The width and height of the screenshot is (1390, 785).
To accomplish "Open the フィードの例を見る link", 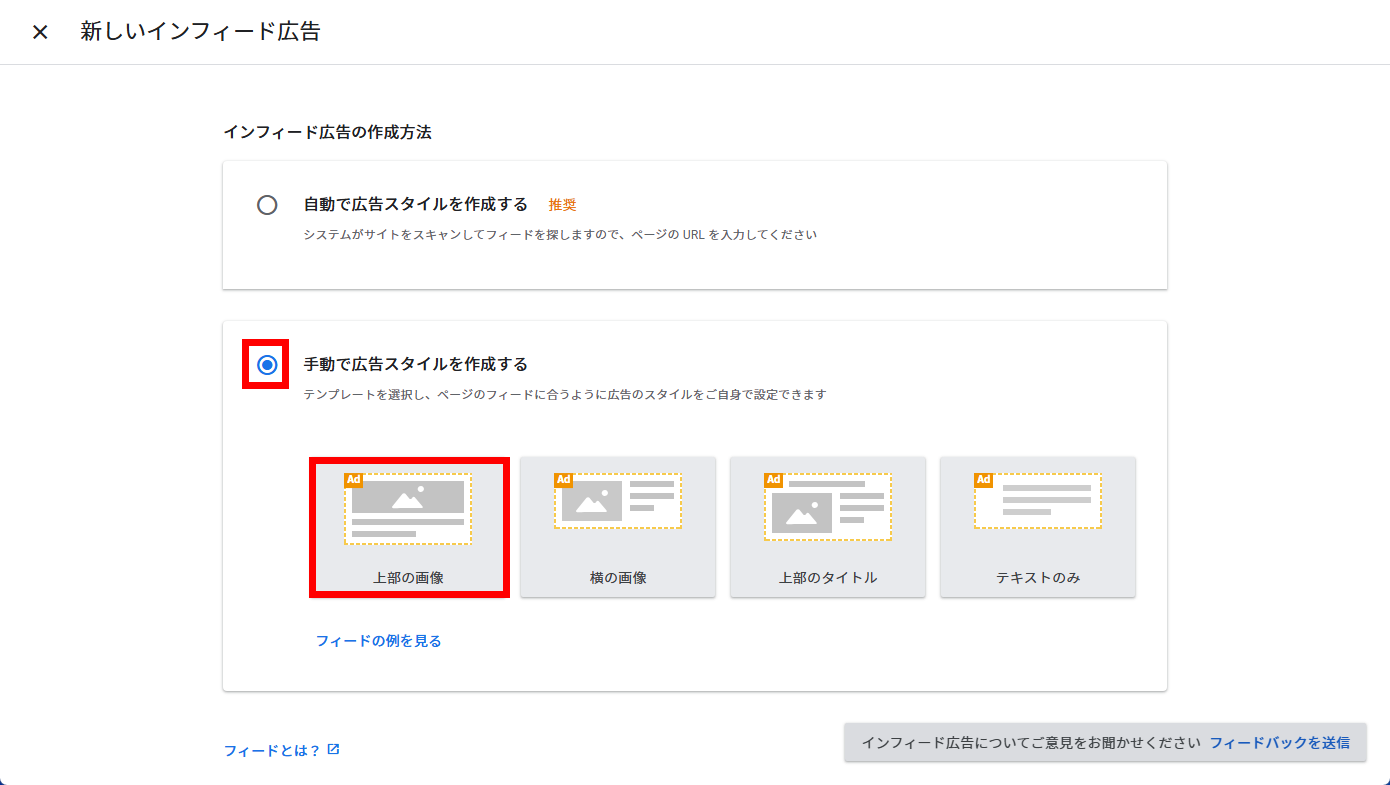I will (379, 641).
